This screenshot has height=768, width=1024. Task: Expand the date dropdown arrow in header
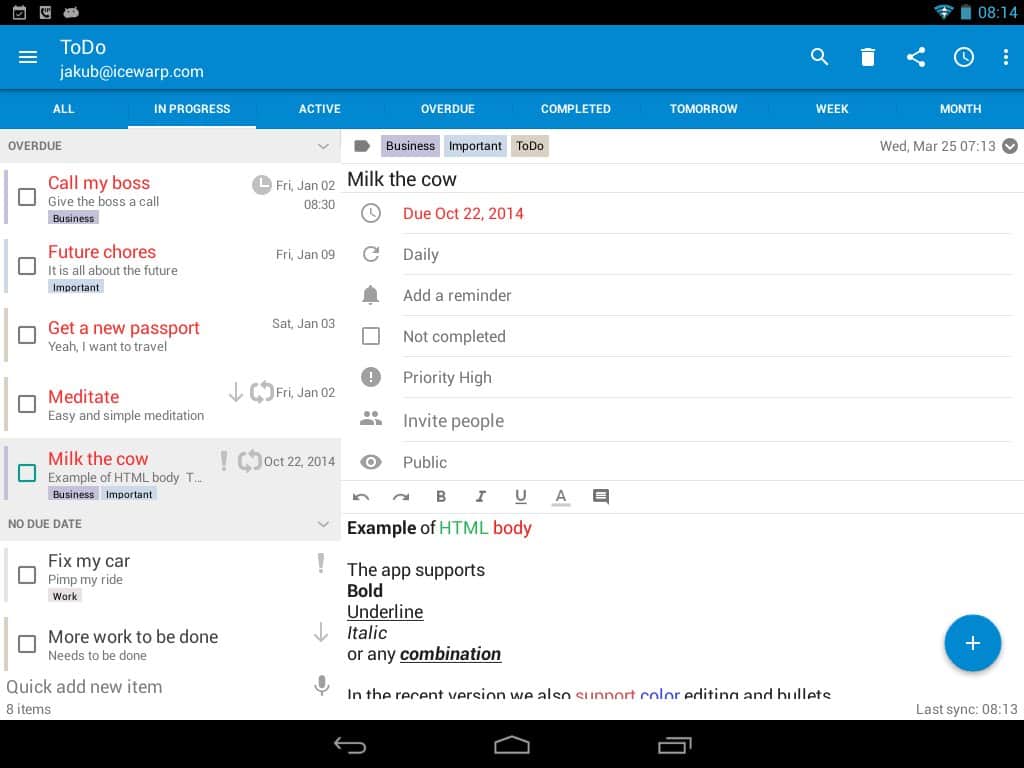[x=1010, y=146]
